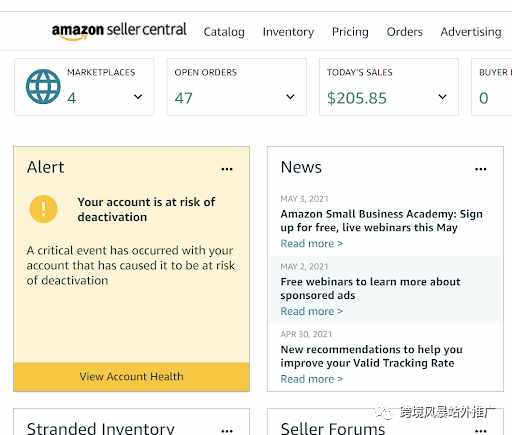Screen dimensions: 512x435
Task: Click the Buyer Messages count card
Action: click(x=492, y=87)
